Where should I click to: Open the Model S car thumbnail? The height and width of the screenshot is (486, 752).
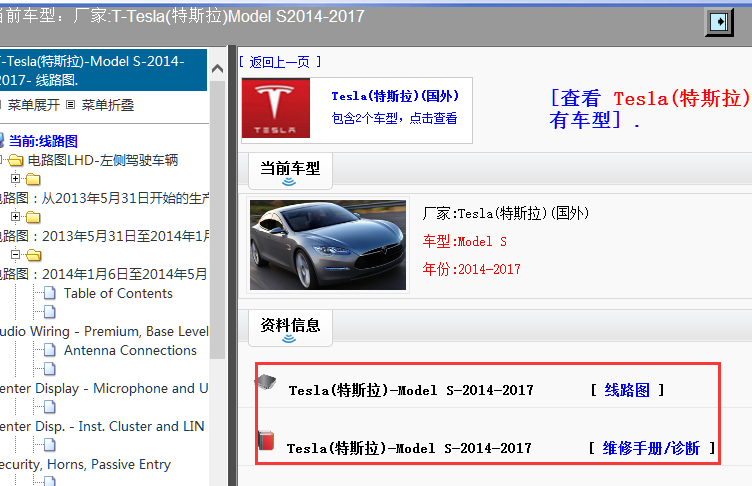328,245
